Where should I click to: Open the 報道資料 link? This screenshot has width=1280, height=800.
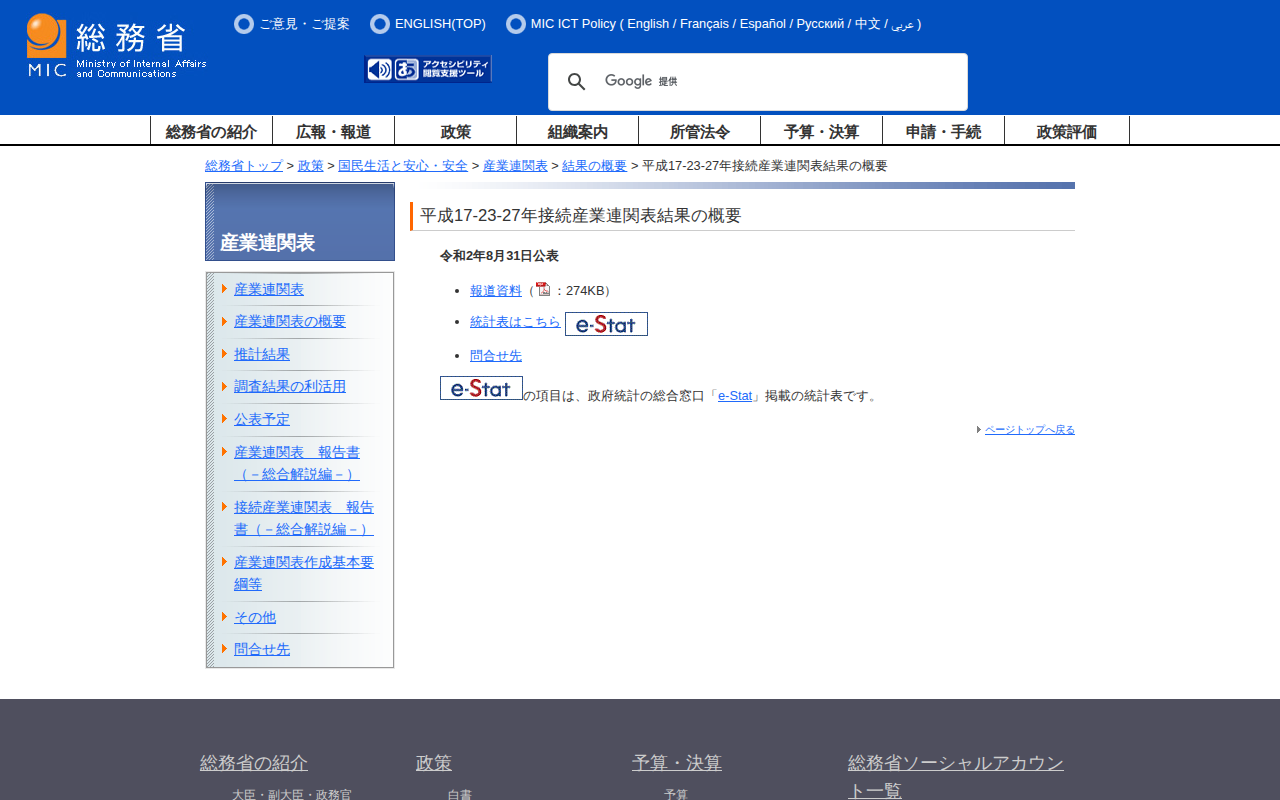pyautogui.click(x=496, y=291)
